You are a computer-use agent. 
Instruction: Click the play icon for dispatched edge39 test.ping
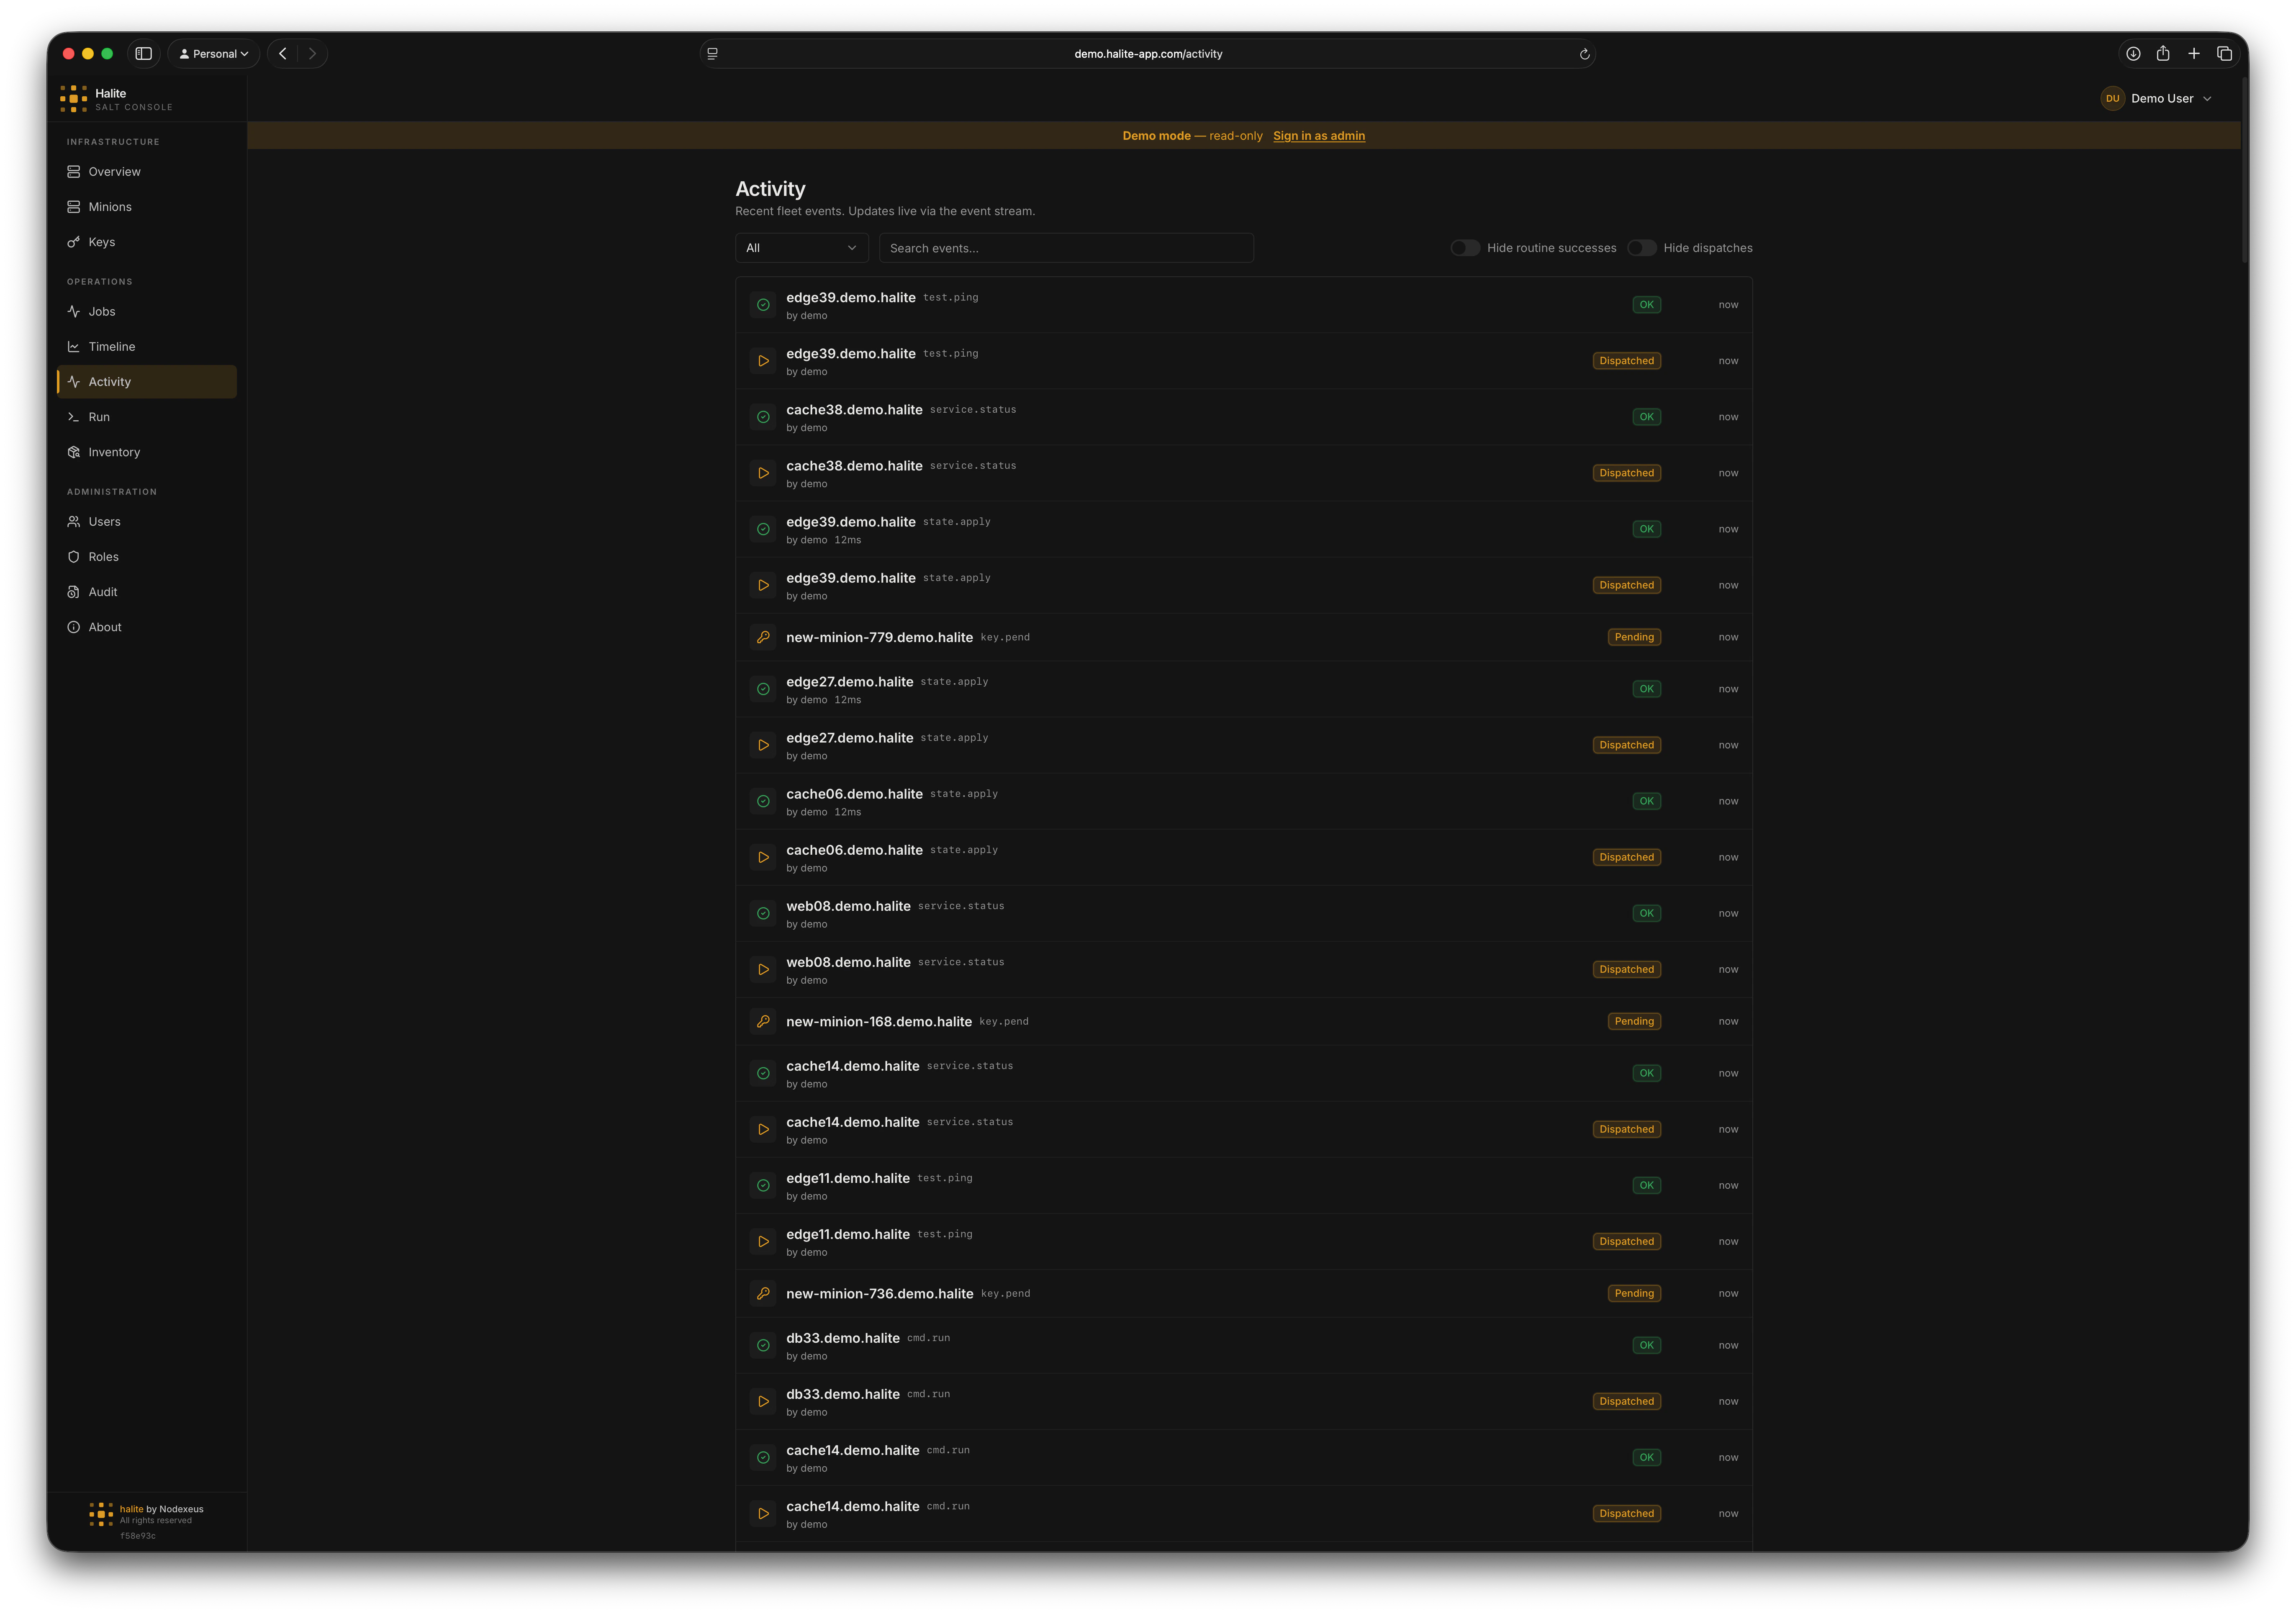pyautogui.click(x=763, y=361)
